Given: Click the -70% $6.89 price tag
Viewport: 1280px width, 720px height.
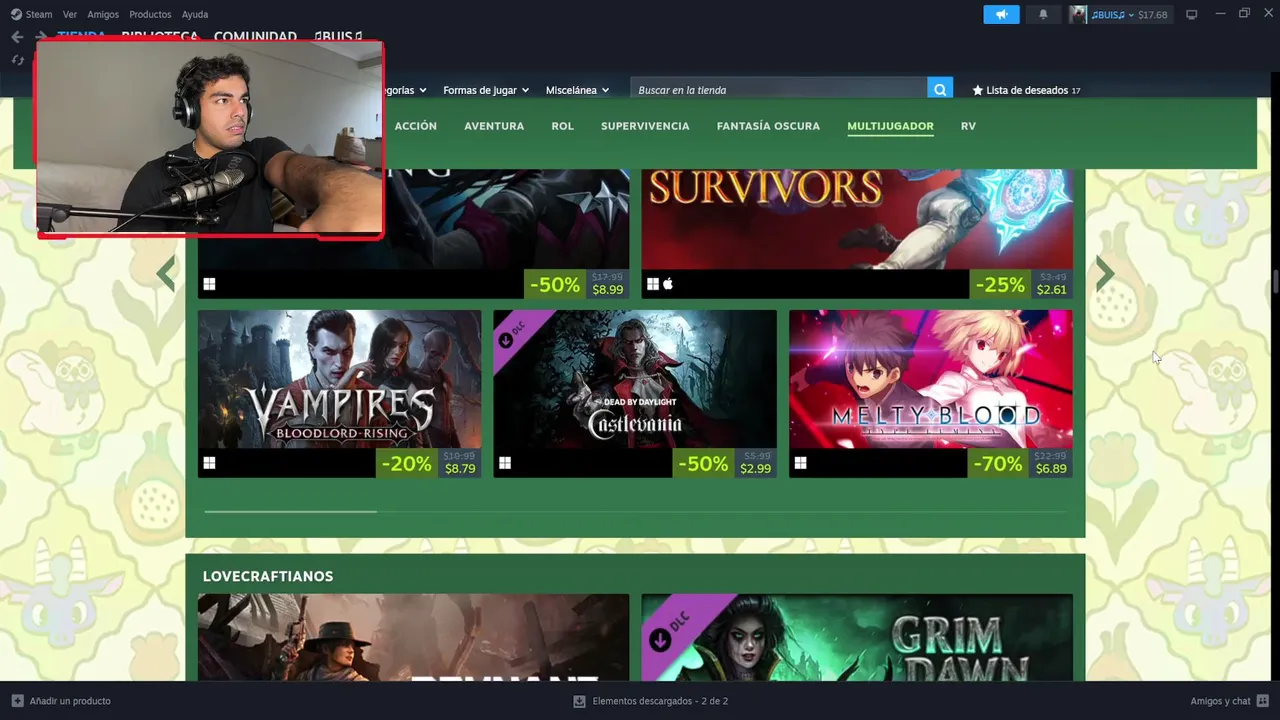Looking at the screenshot, I should 1020,463.
